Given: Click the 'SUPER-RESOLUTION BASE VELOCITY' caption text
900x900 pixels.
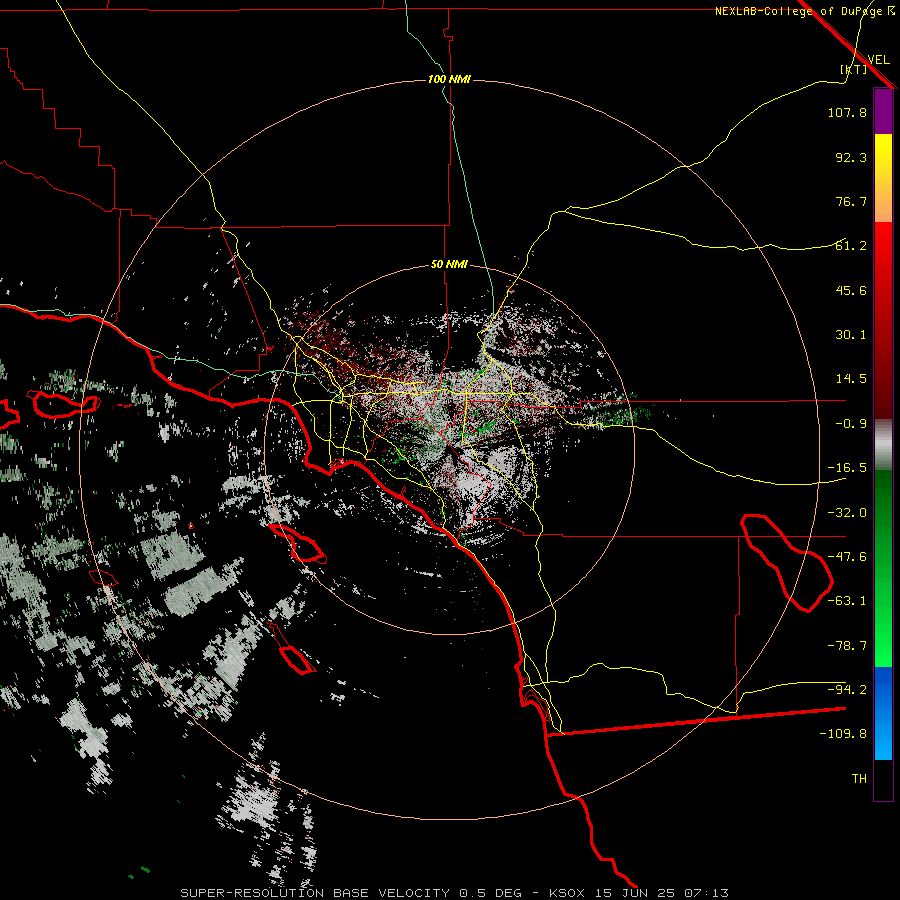Looking at the screenshot, I should (315, 893).
